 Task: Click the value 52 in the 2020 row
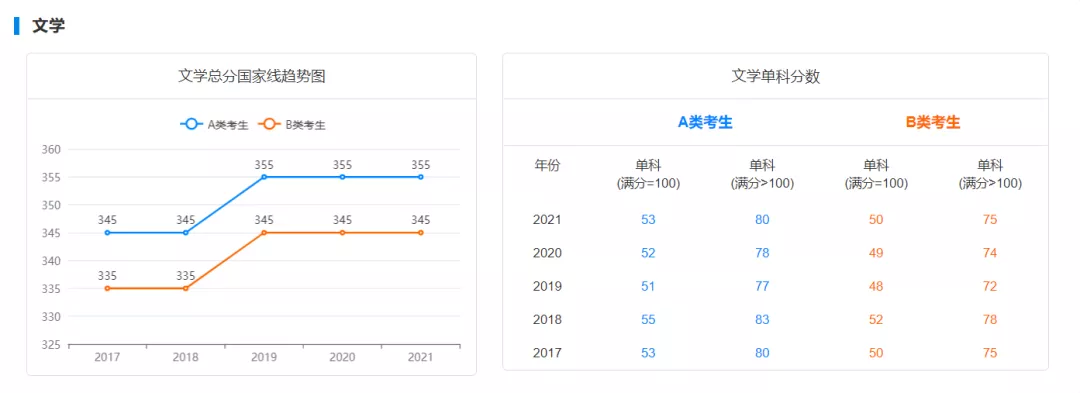pyautogui.click(x=648, y=253)
